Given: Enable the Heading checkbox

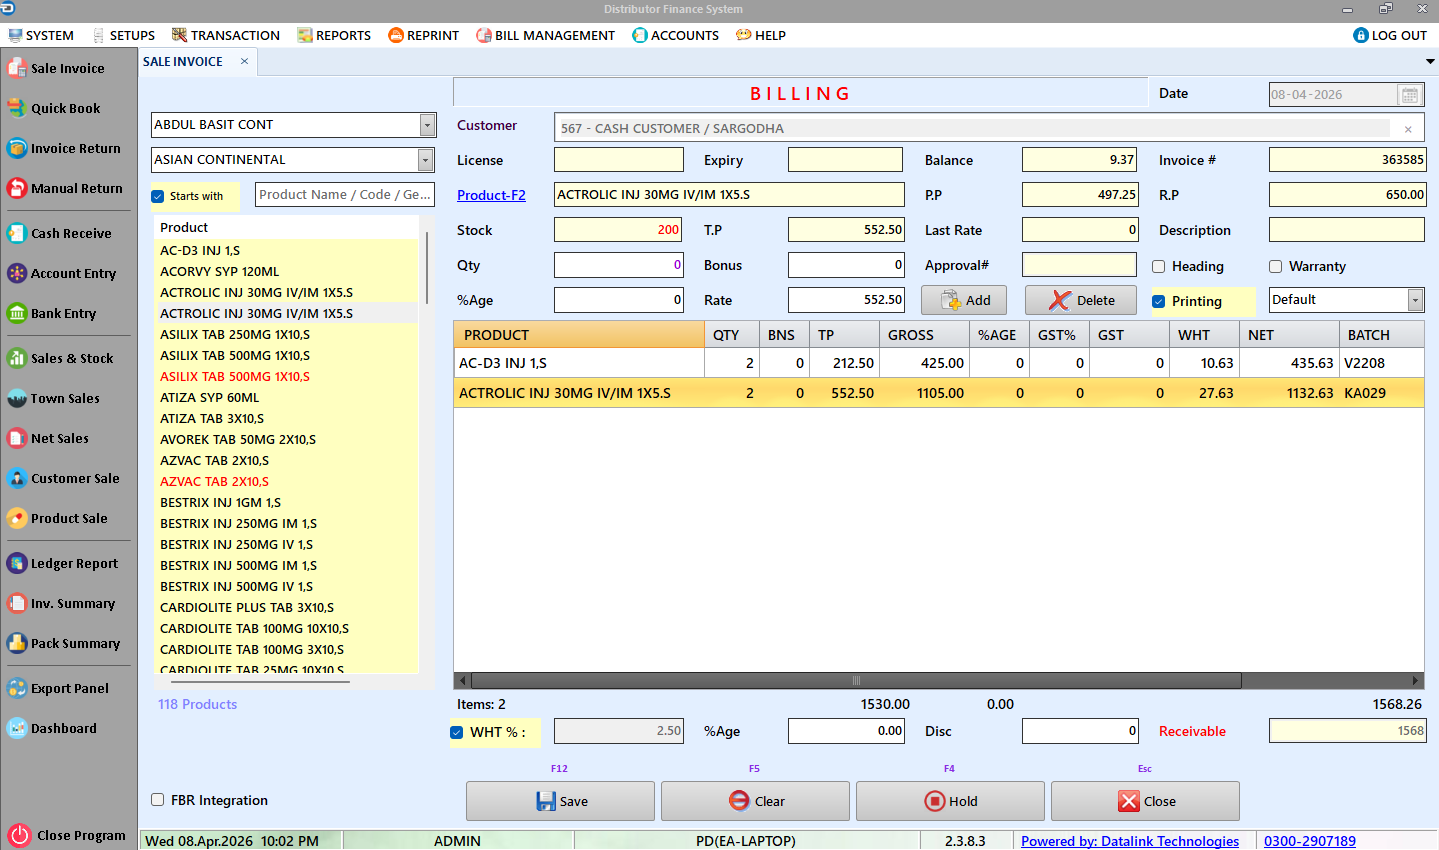Looking at the screenshot, I should point(1159,266).
